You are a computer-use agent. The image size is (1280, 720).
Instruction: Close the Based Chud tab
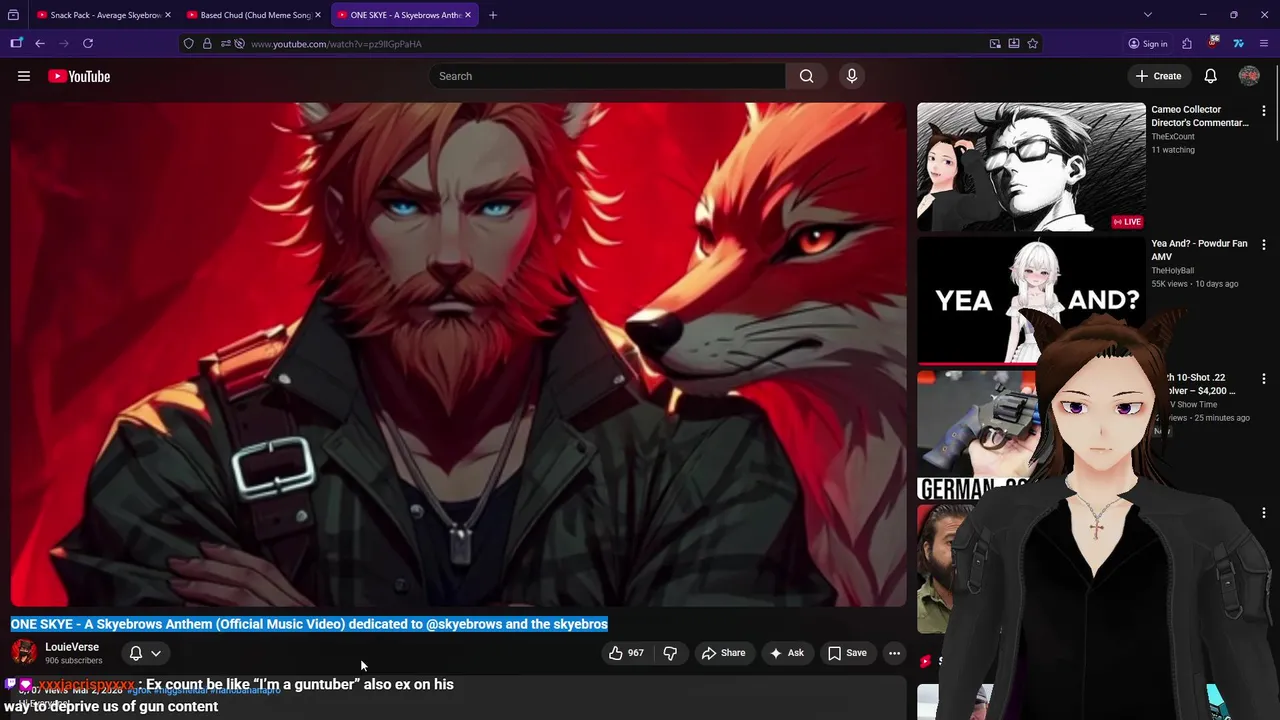tap(318, 15)
